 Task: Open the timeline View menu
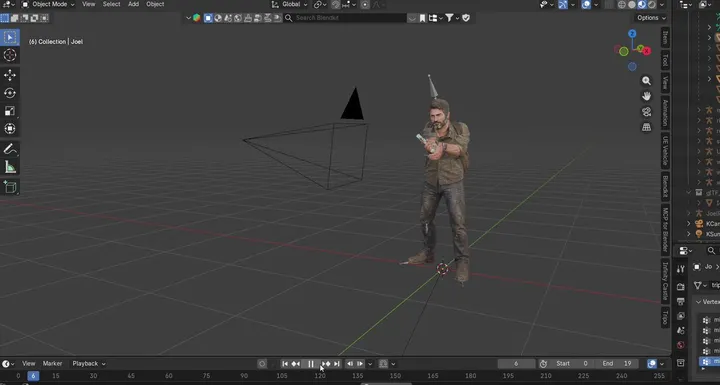(x=28, y=364)
